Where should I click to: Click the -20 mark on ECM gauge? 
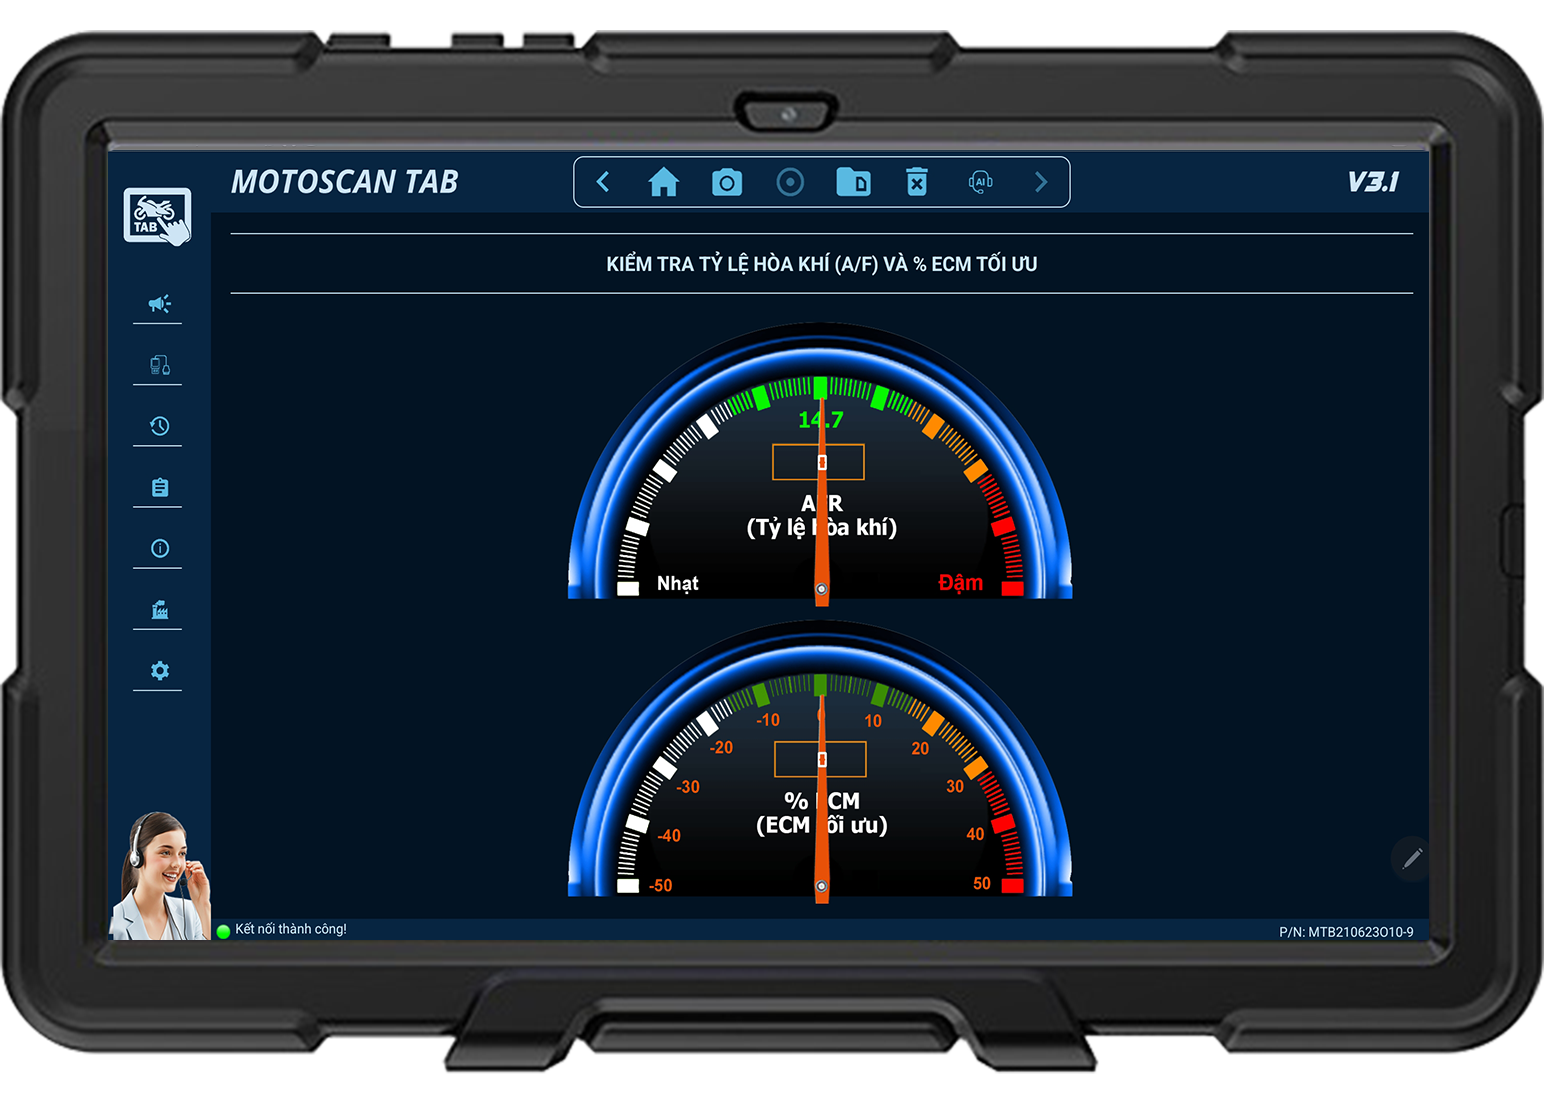[721, 748]
